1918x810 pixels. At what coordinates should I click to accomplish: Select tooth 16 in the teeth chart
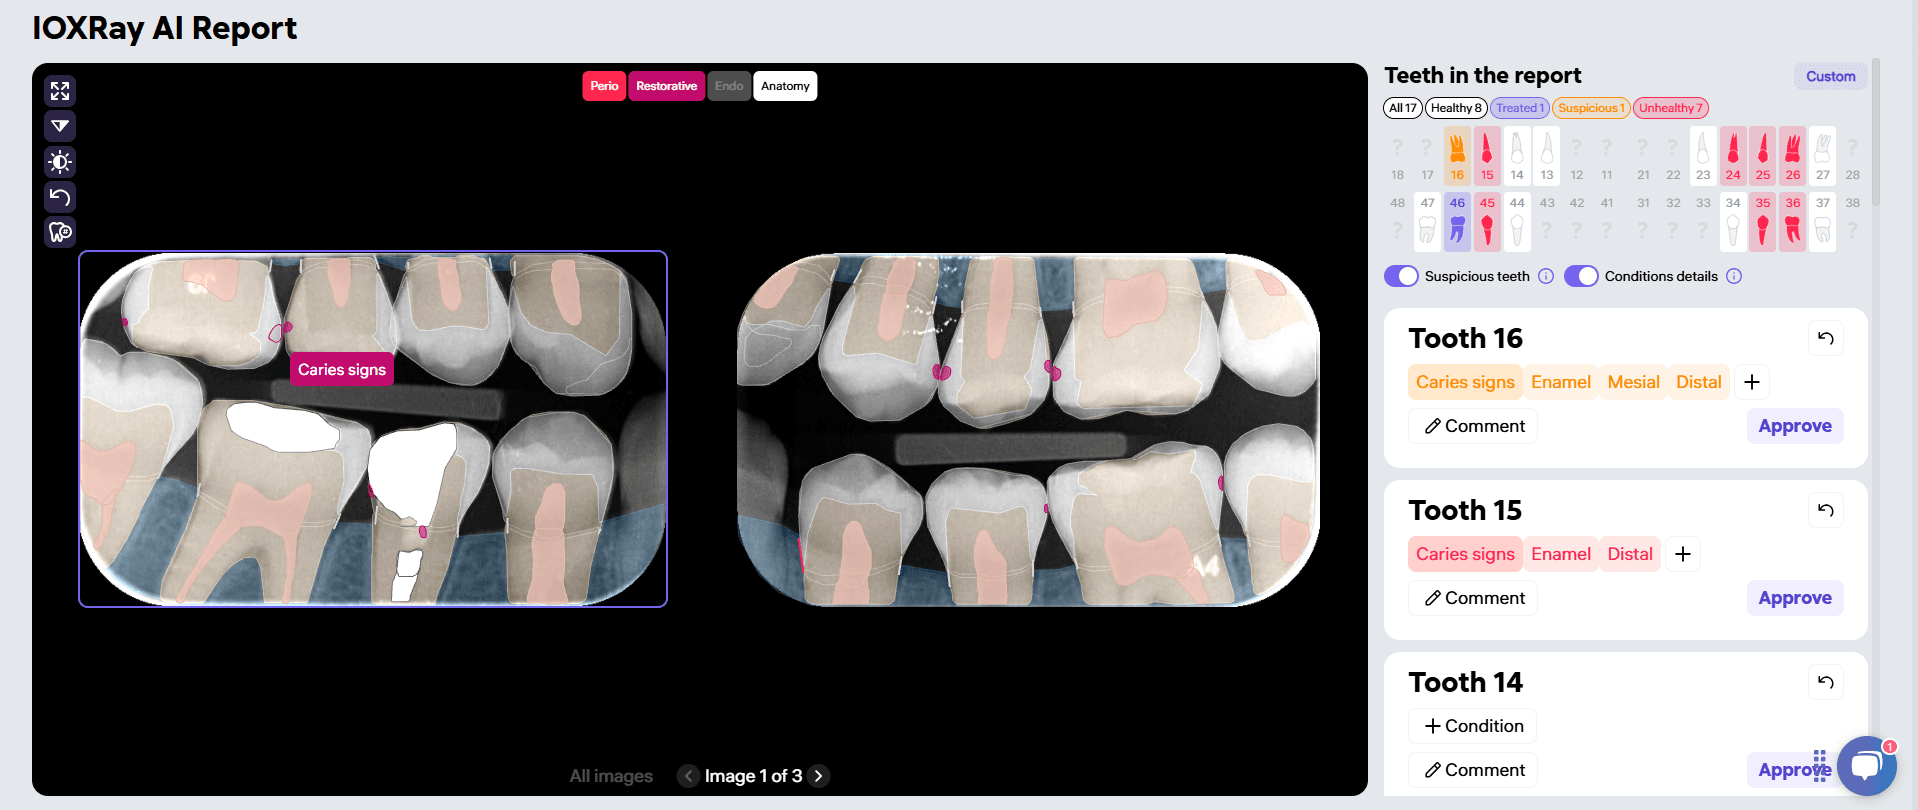click(x=1457, y=156)
